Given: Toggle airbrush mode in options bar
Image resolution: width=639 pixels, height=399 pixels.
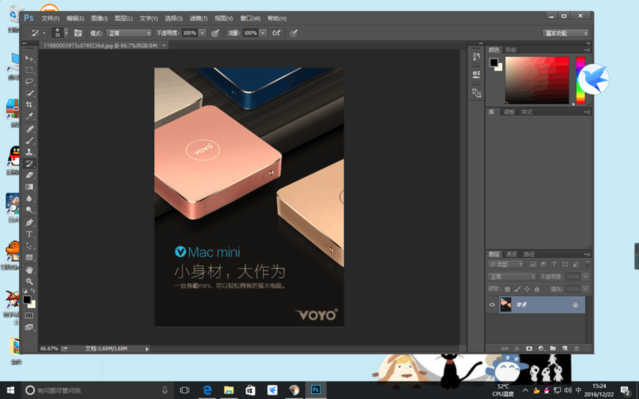Looking at the screenshot, I should (x=276, y=33).
